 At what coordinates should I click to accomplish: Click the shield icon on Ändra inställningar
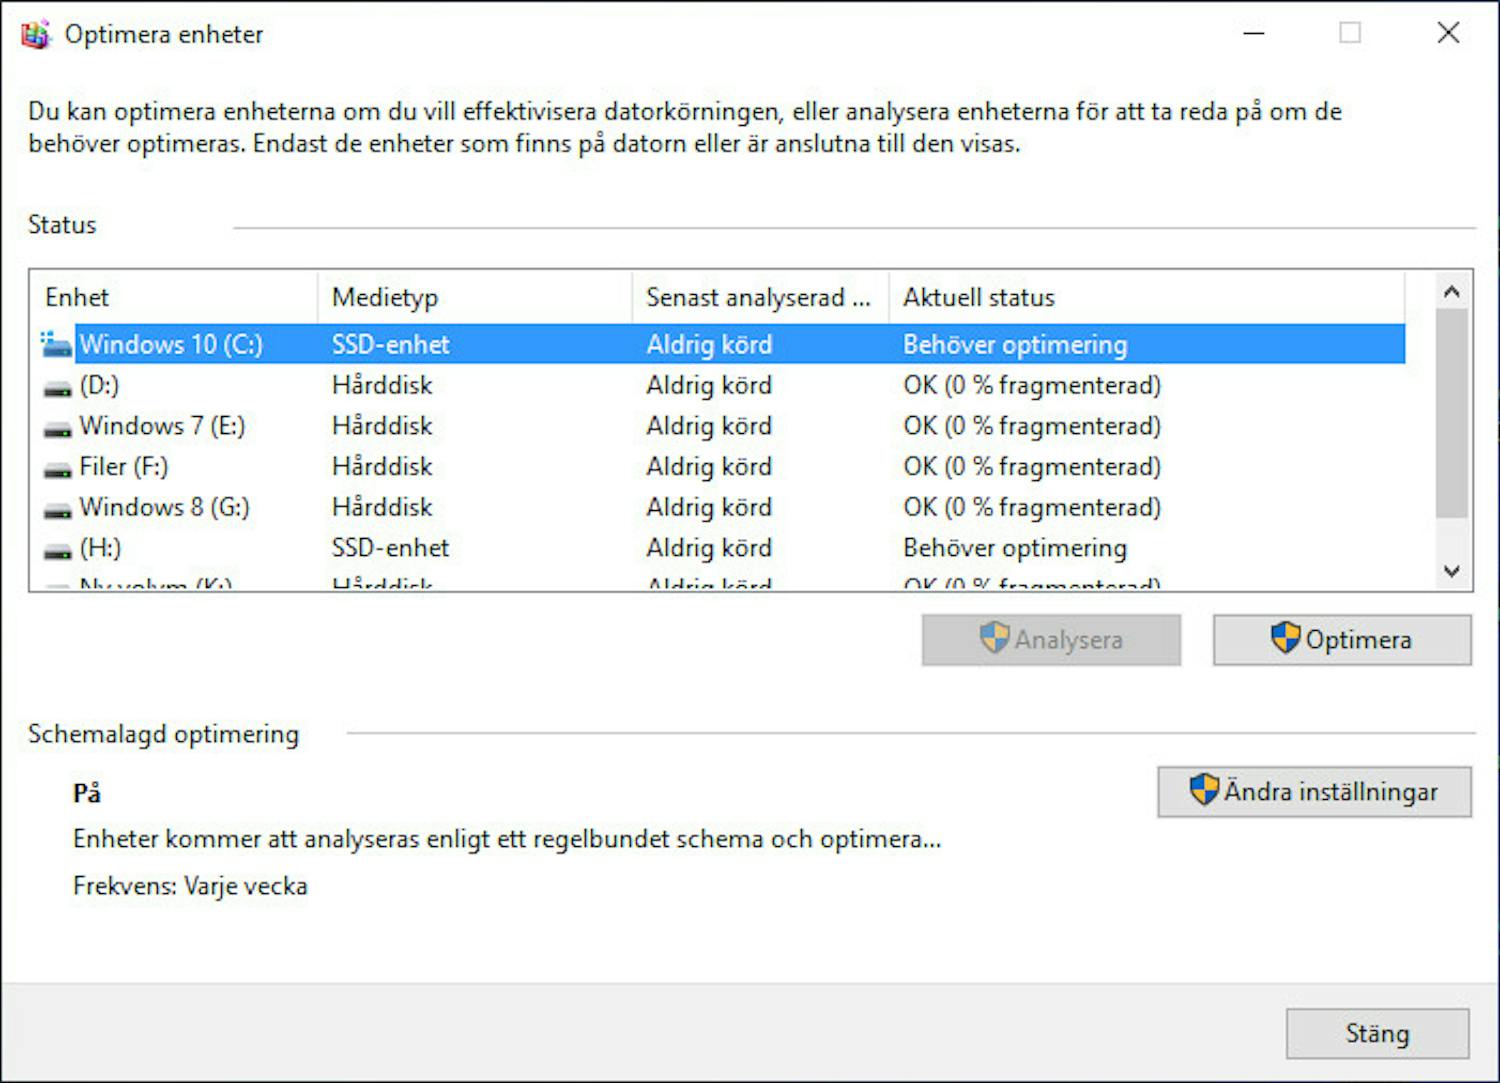pos(1203,790)
